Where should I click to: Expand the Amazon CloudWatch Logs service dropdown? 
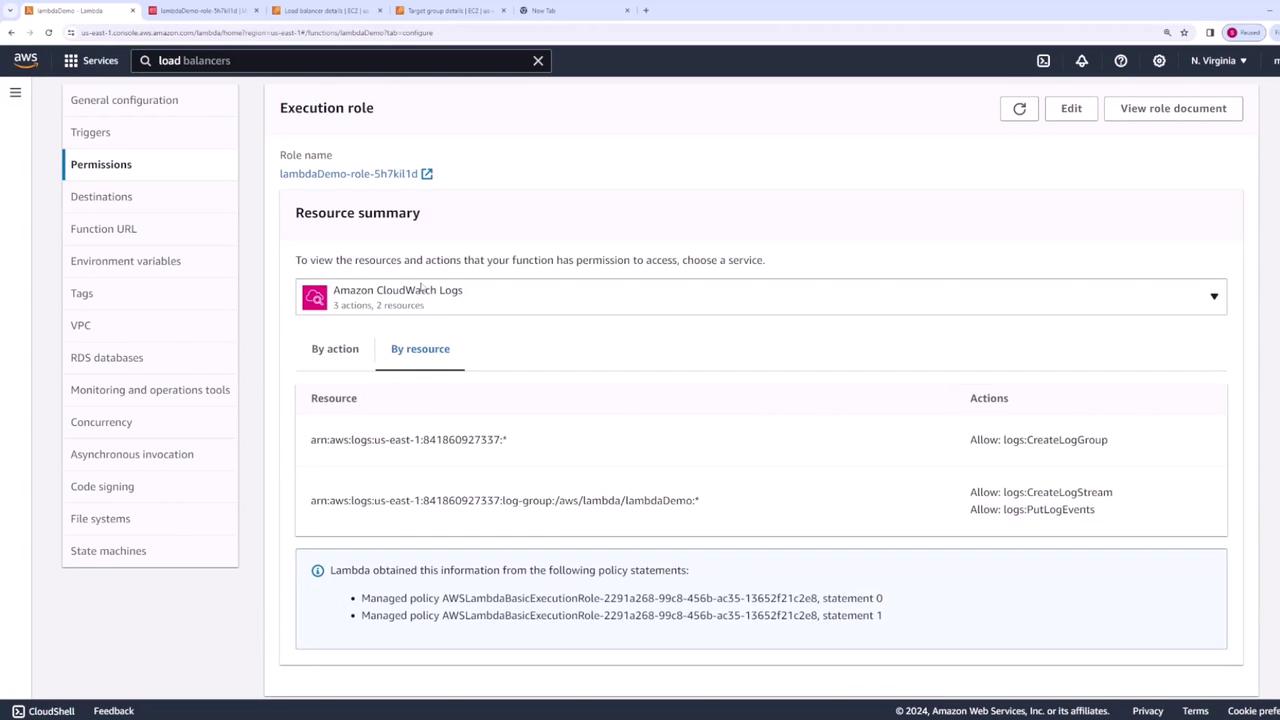(761, 297)
